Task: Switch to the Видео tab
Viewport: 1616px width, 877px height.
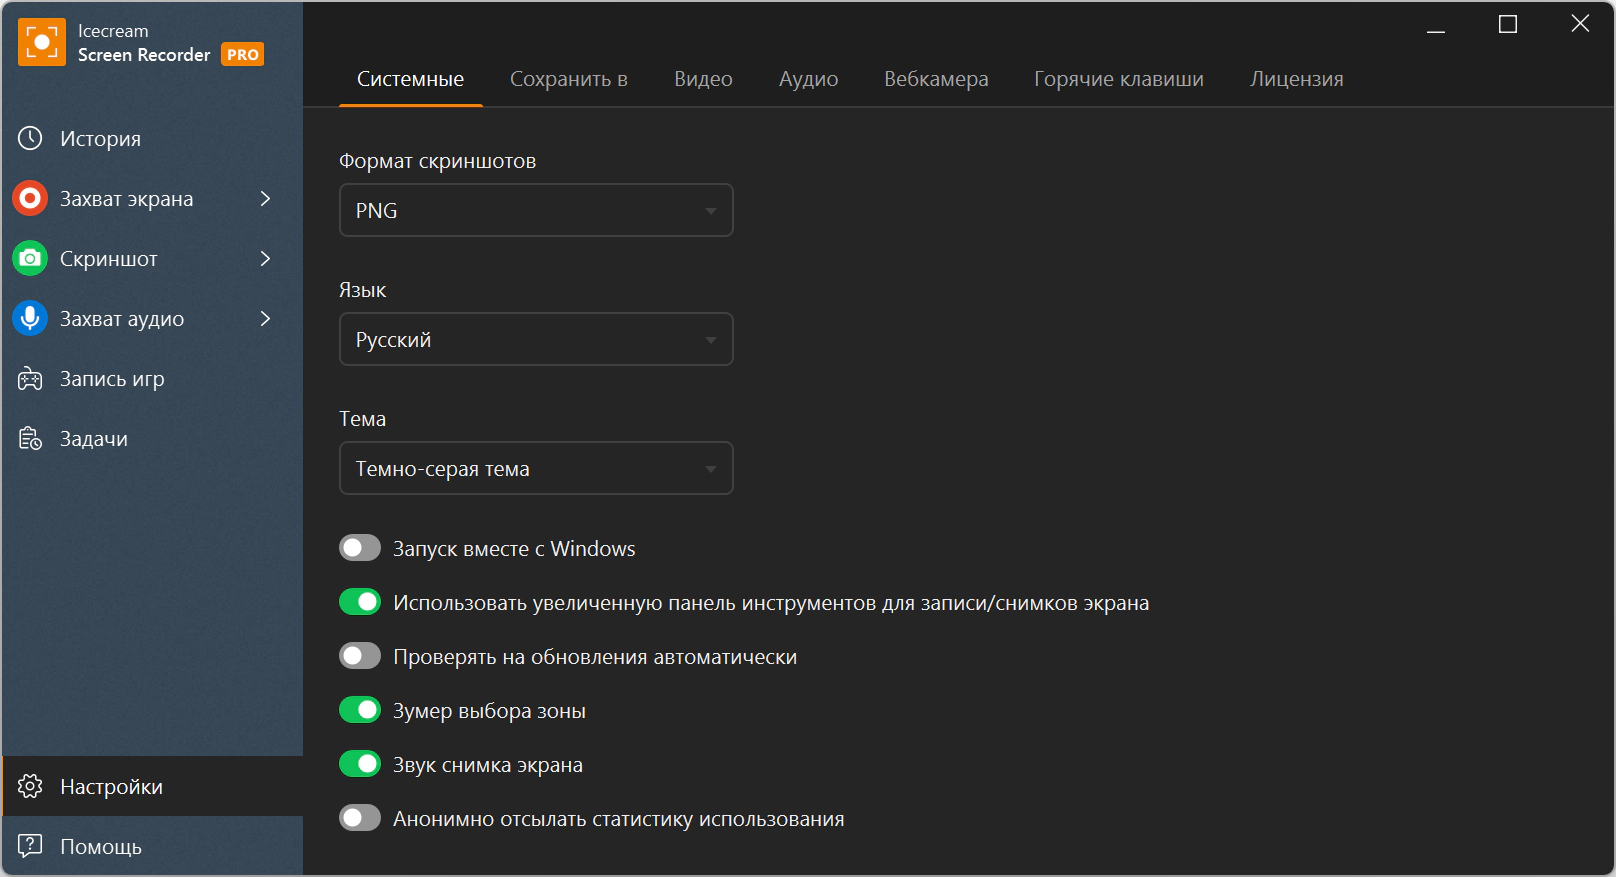Action: coord(703,79)
